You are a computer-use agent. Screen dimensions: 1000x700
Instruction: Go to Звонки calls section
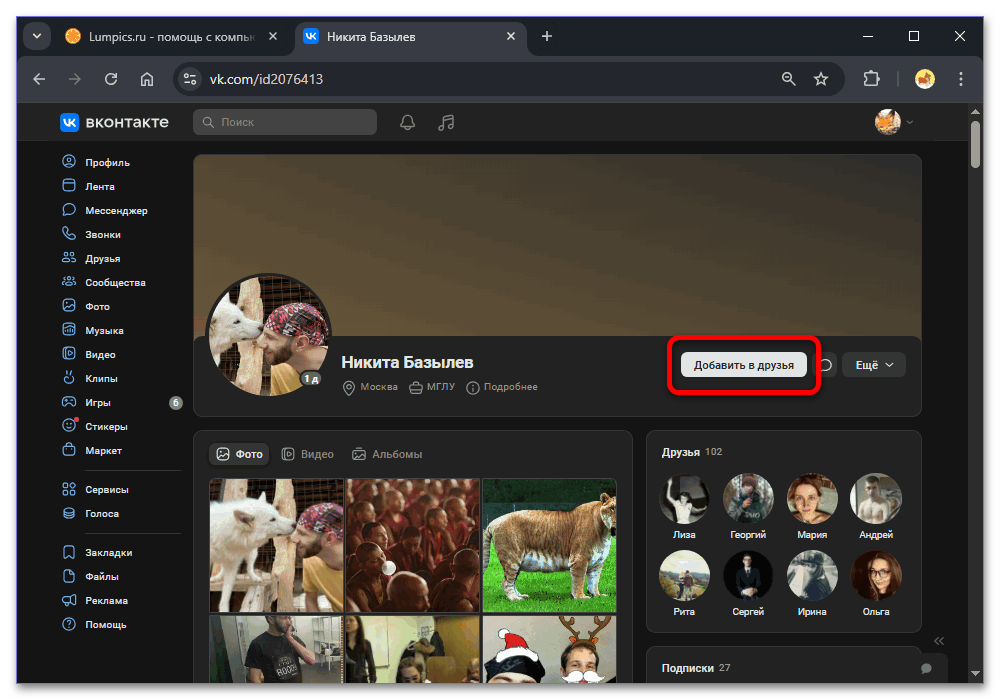click(91, 234)
